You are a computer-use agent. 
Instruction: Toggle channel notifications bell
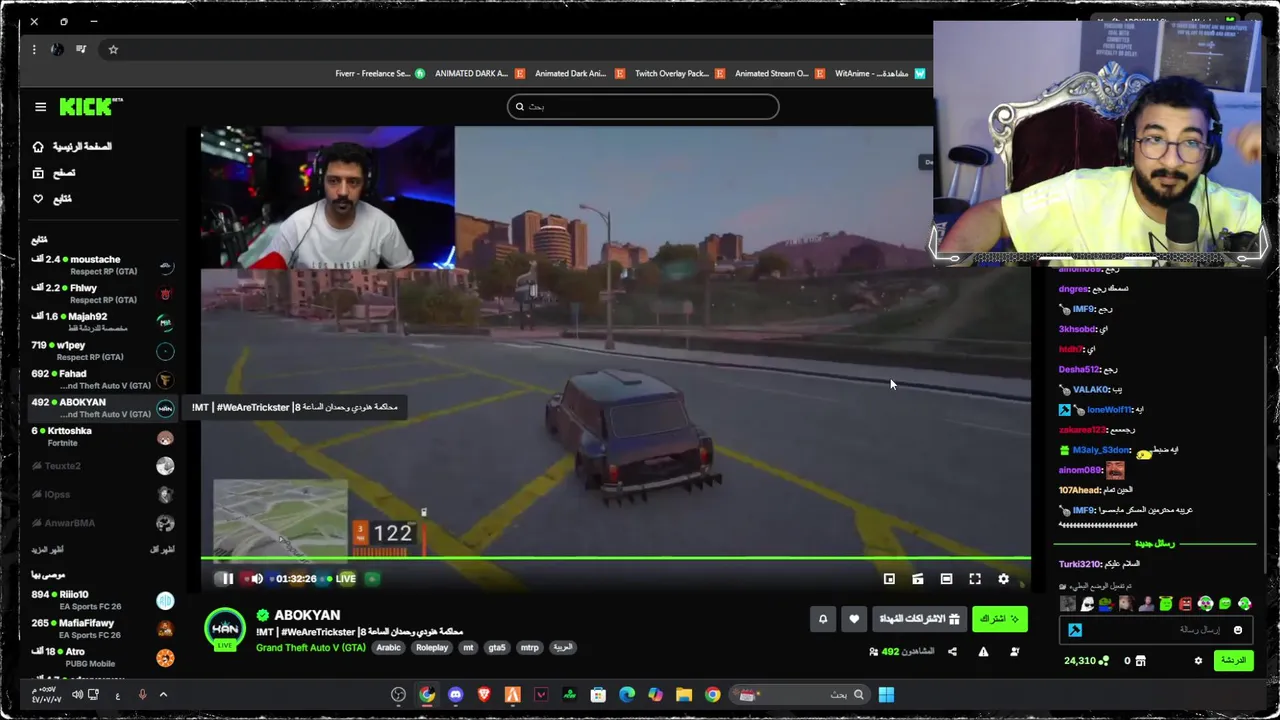(823, 619)
